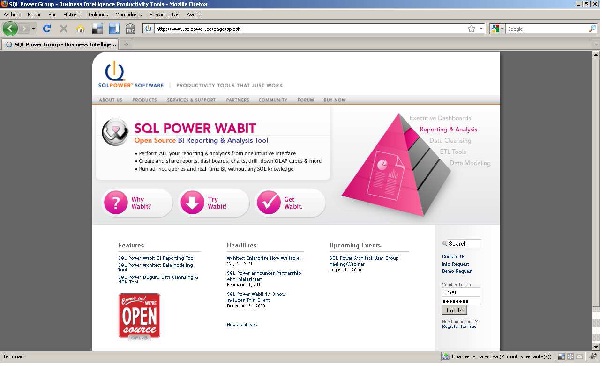The image size is (602, 366).
Task: Click the Firefox icon in the title bar
Action: [4, 4]
